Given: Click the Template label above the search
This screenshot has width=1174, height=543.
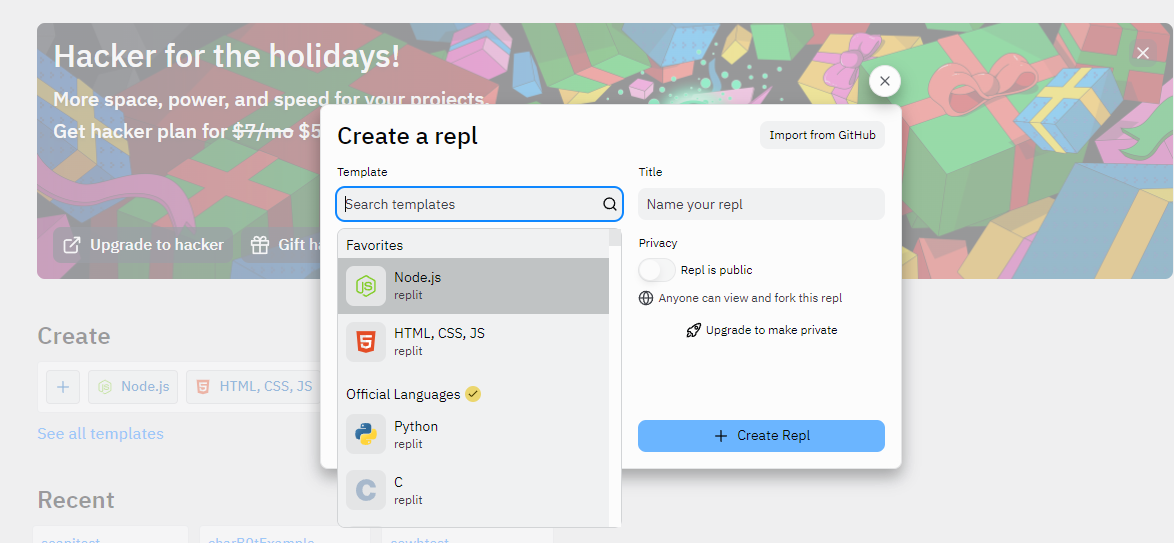Looking at the screenshot, I should tap(362, 172).
